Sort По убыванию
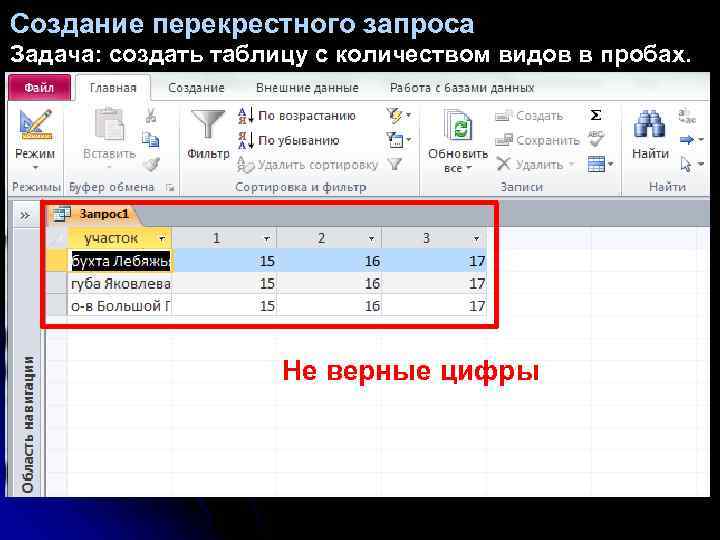Screen dimensions: 720x540 tap(289, 140)
